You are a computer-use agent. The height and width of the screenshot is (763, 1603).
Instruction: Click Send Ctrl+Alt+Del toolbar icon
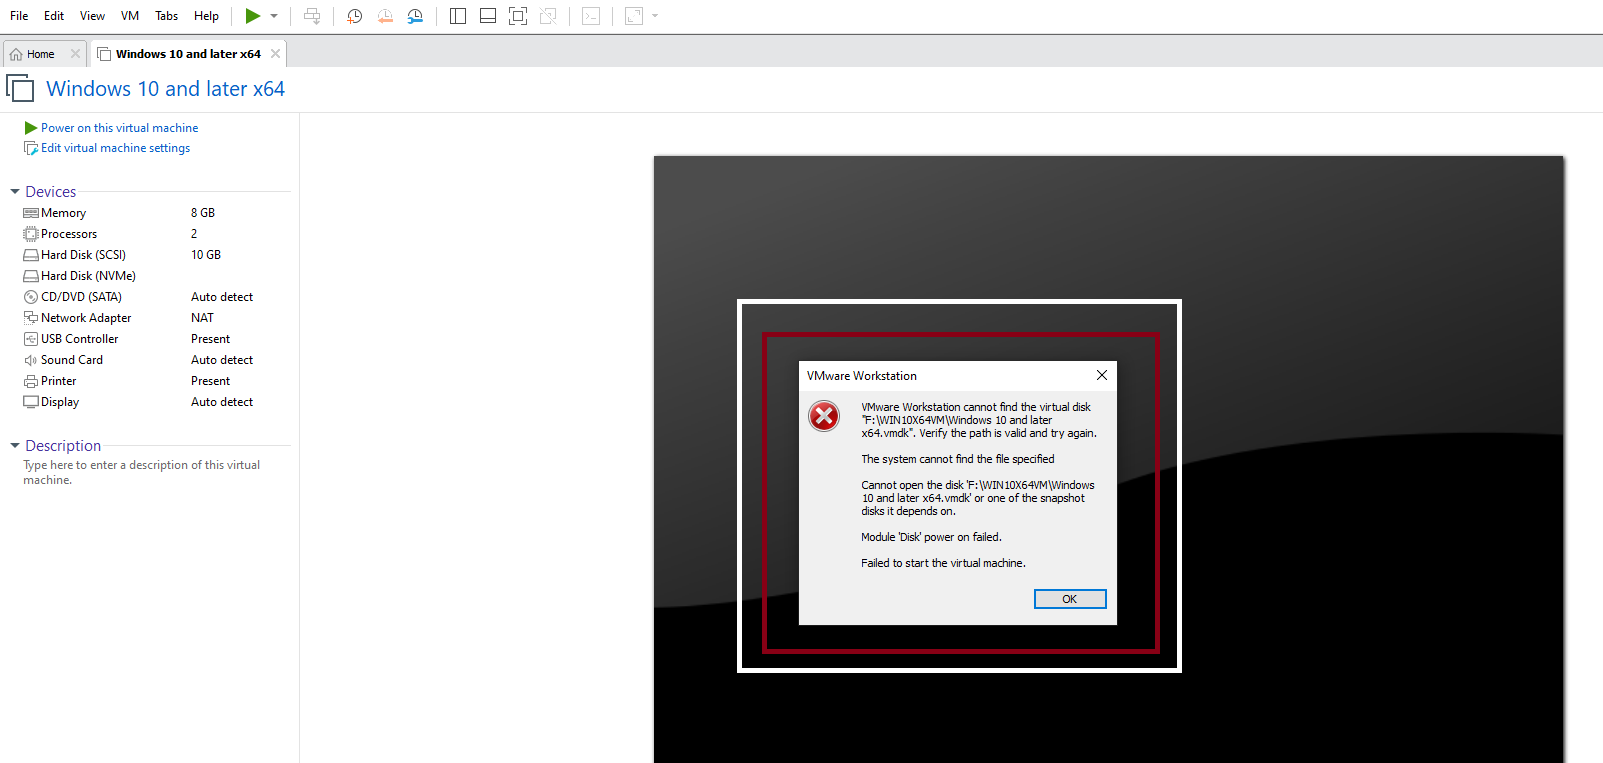pos(312,16)
